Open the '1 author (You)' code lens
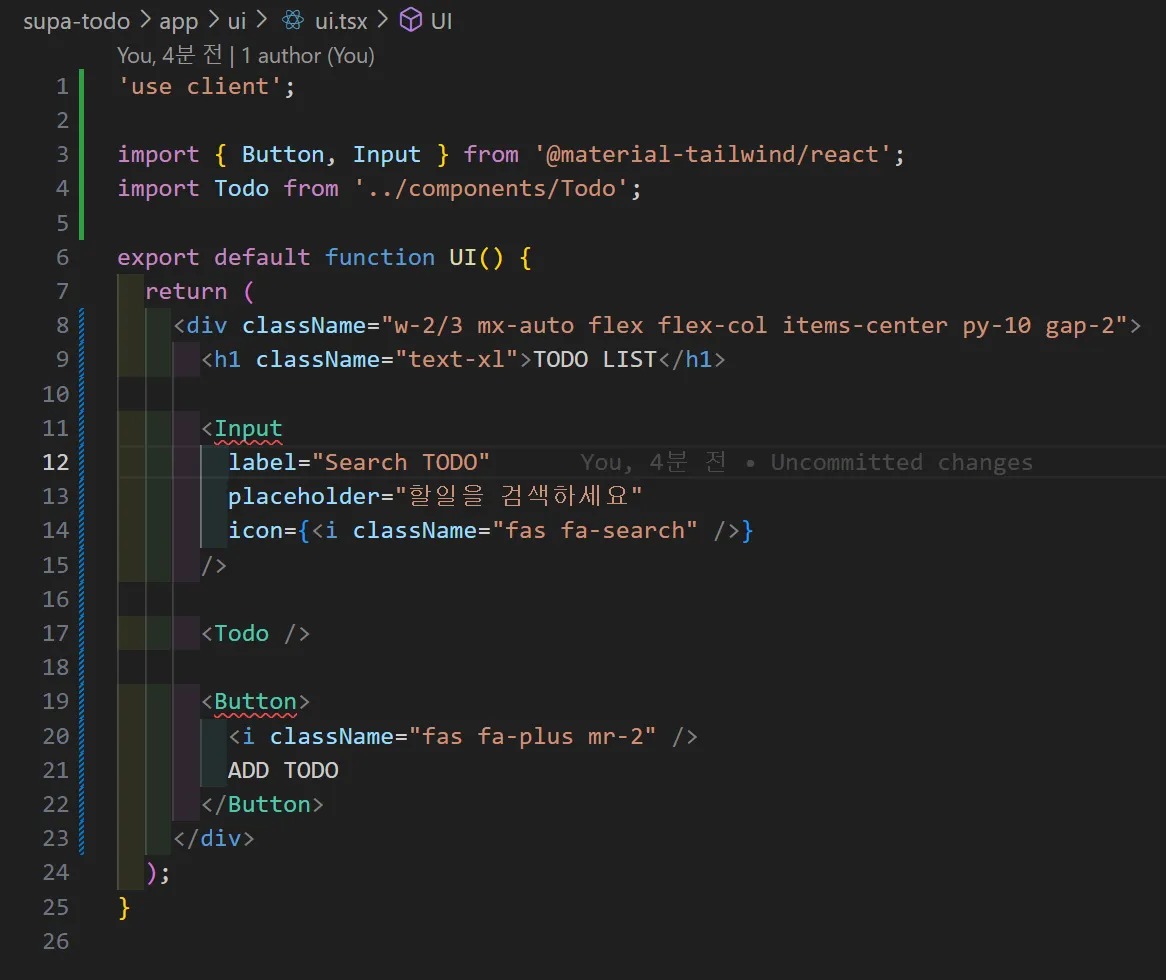Image resolution: width=1166 pixels, height=980 pixels. [308, 56]
